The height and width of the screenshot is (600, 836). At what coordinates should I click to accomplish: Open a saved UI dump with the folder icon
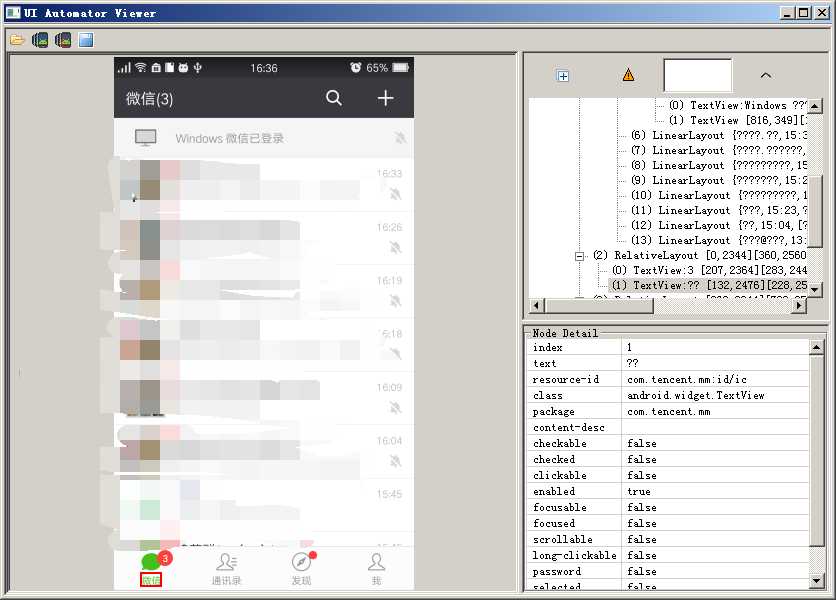click(17, 40)
